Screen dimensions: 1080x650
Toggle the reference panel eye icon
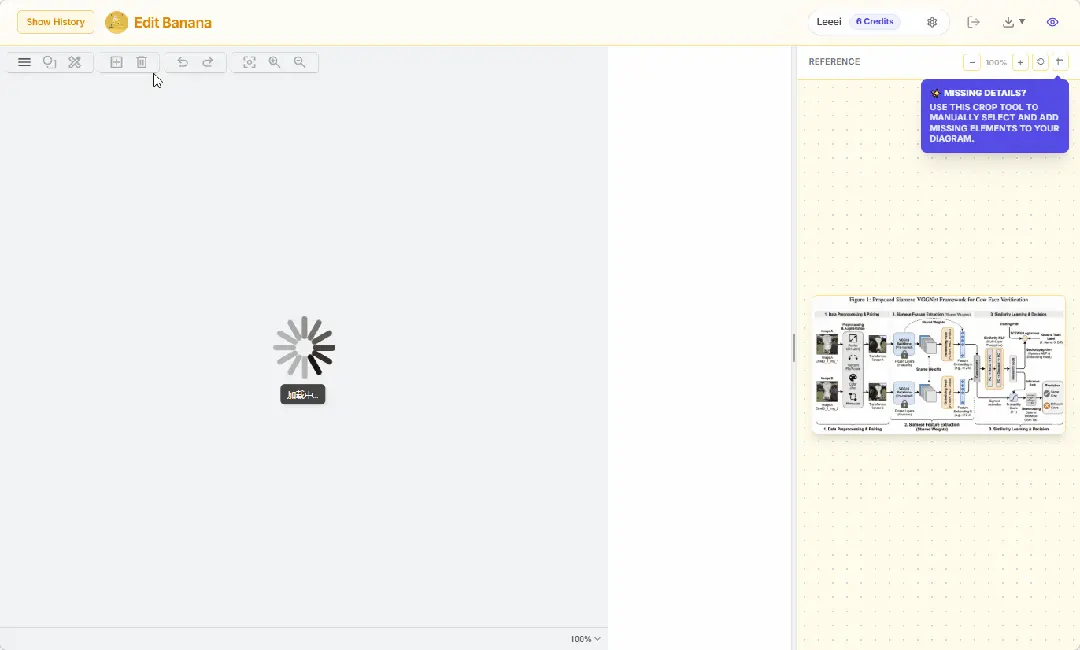(x=1052, y=22)
